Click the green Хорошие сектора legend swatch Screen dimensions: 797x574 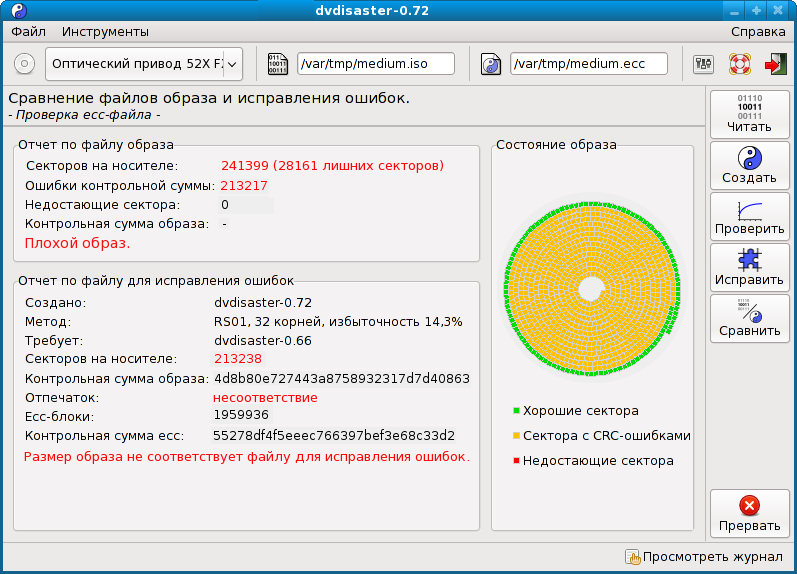516,410
